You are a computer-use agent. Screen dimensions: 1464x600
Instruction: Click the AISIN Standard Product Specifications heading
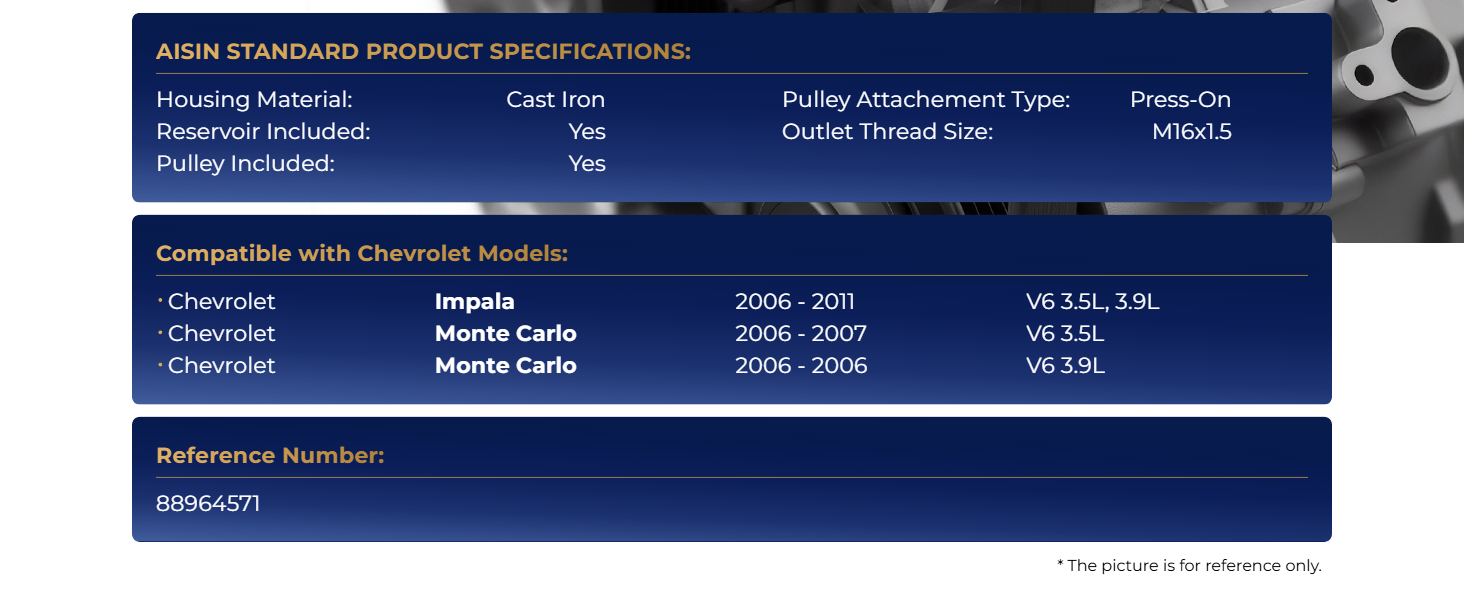pyautogui.click(x=423, y=52)
